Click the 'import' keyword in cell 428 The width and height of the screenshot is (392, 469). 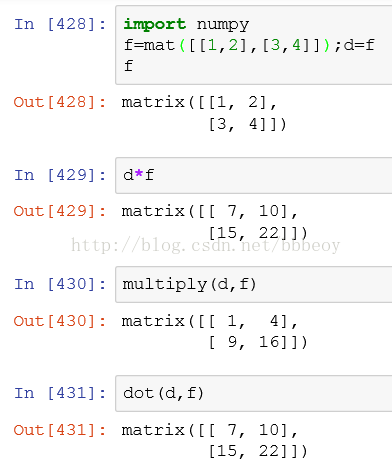coord(155,25)
